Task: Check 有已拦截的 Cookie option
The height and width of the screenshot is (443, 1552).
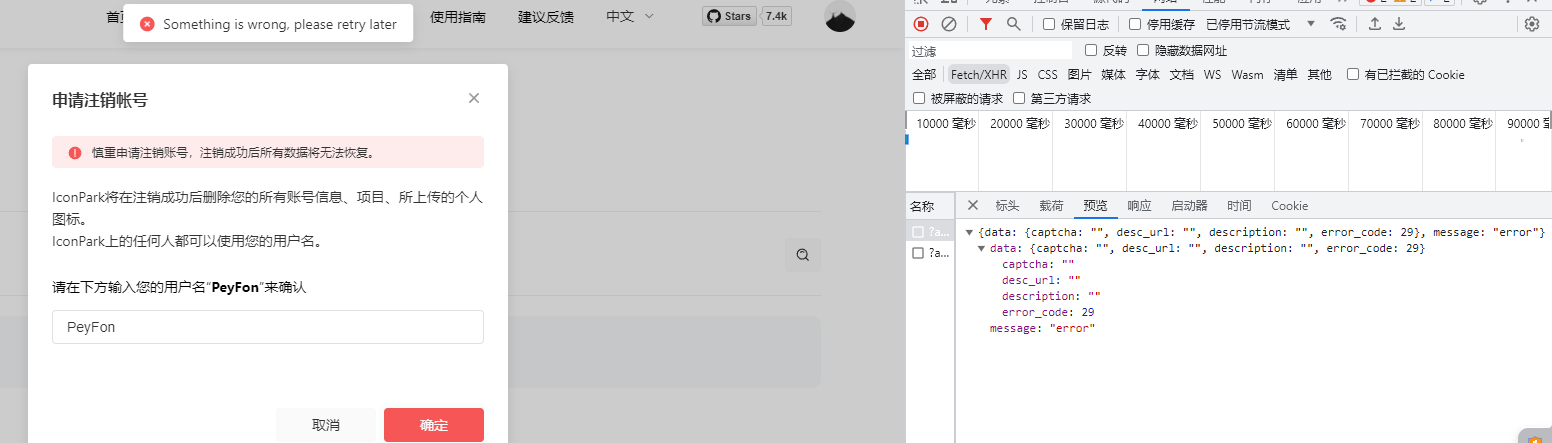Action: 1353,74
